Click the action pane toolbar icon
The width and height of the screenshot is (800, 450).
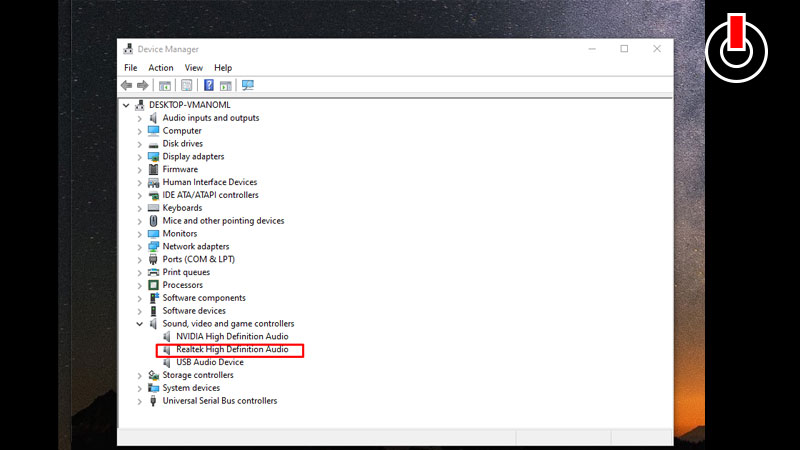(226, 85)
